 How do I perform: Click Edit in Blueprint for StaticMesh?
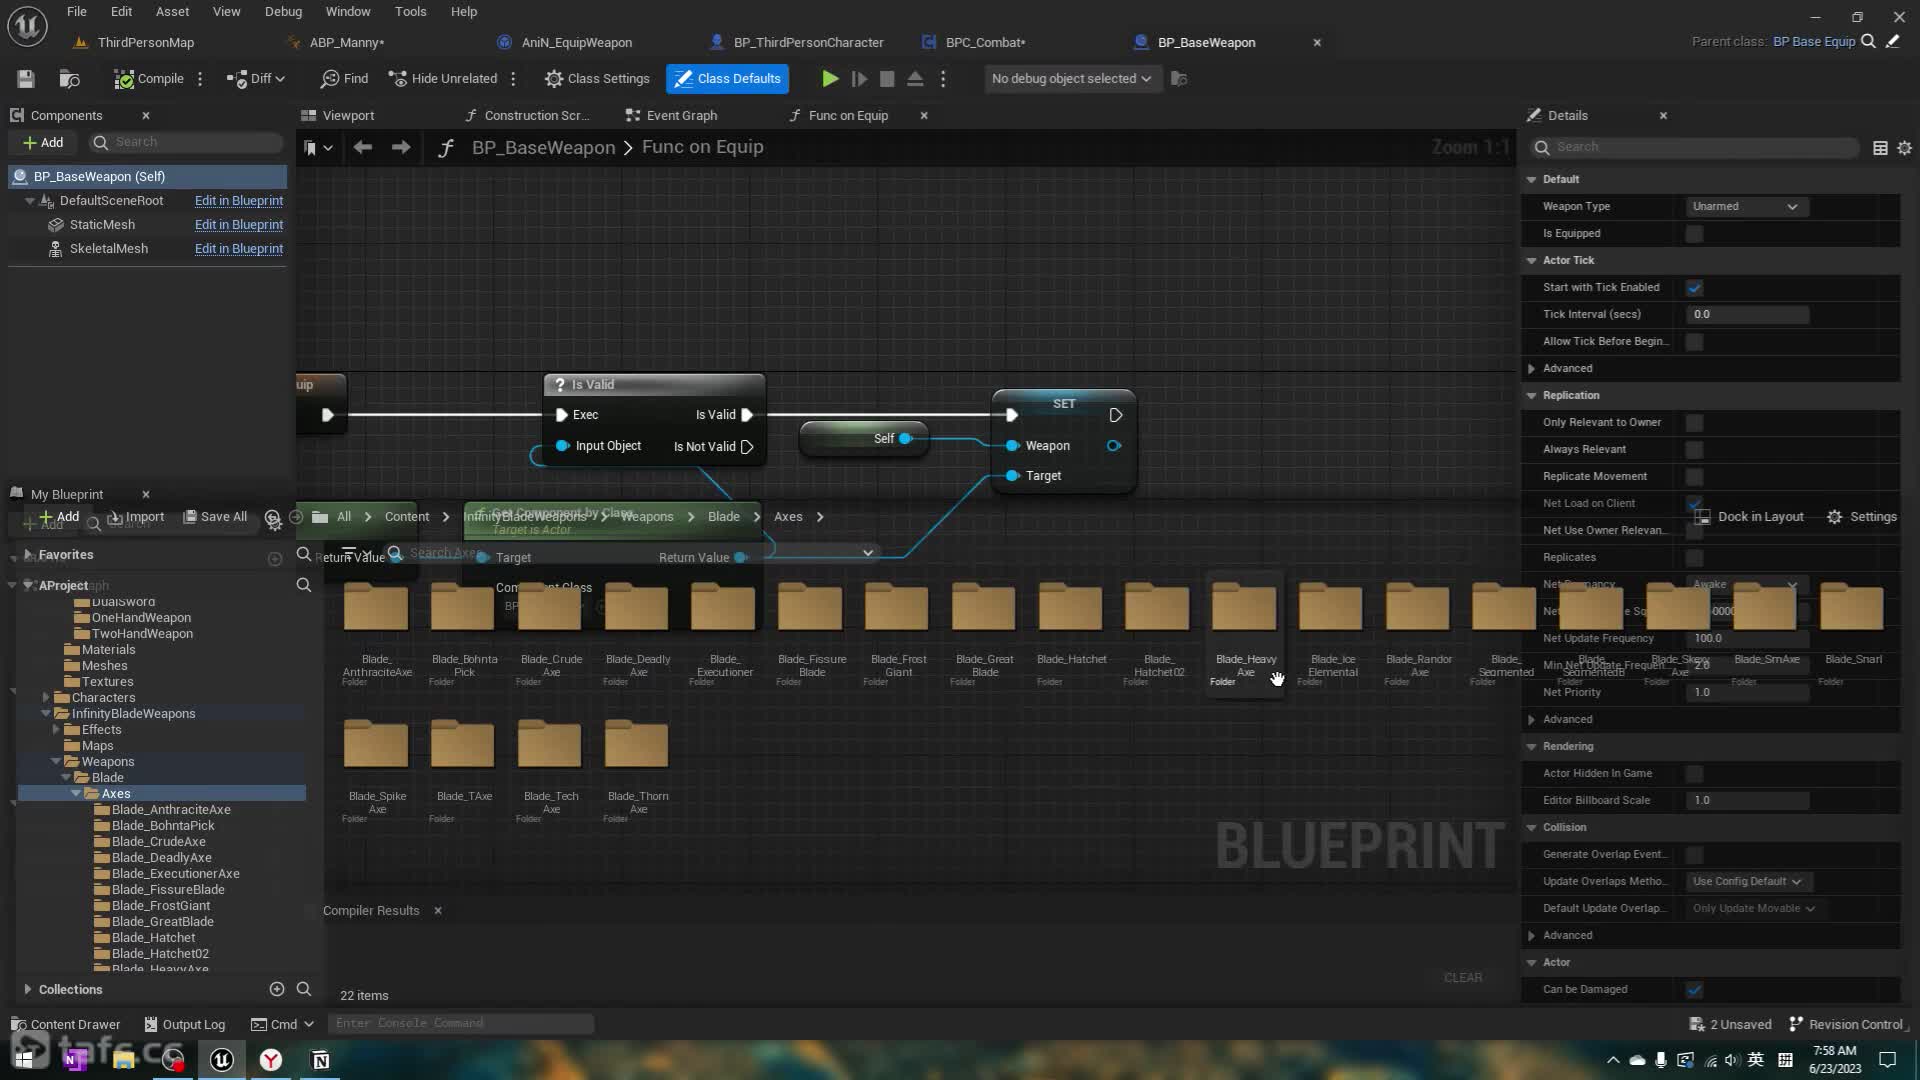238,225
